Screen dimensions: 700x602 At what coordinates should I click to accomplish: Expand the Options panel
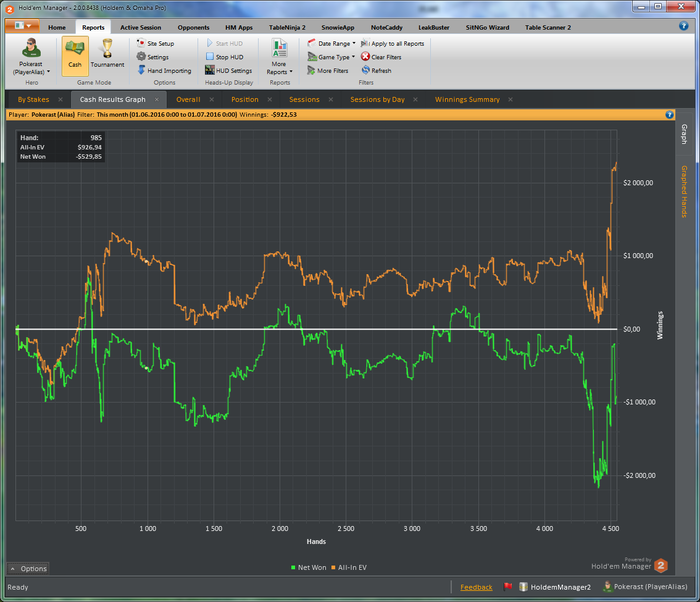click(29, 569)
